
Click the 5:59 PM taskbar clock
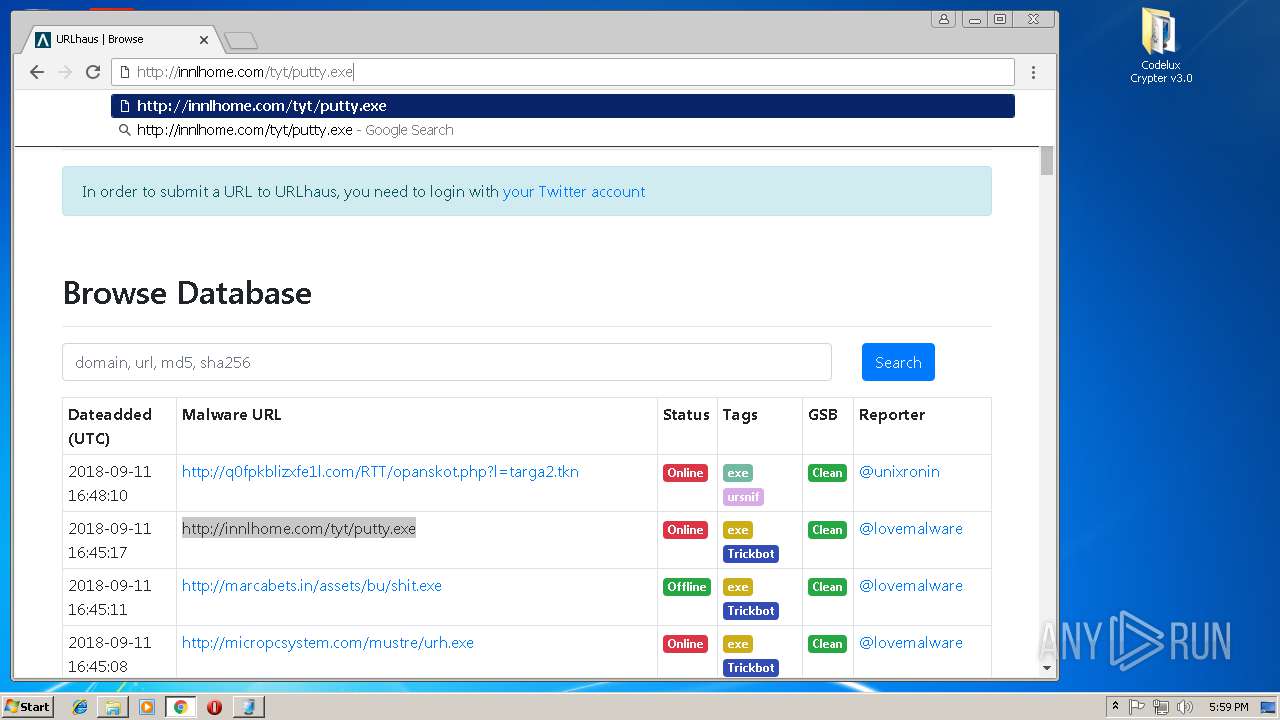point(1228,707)
